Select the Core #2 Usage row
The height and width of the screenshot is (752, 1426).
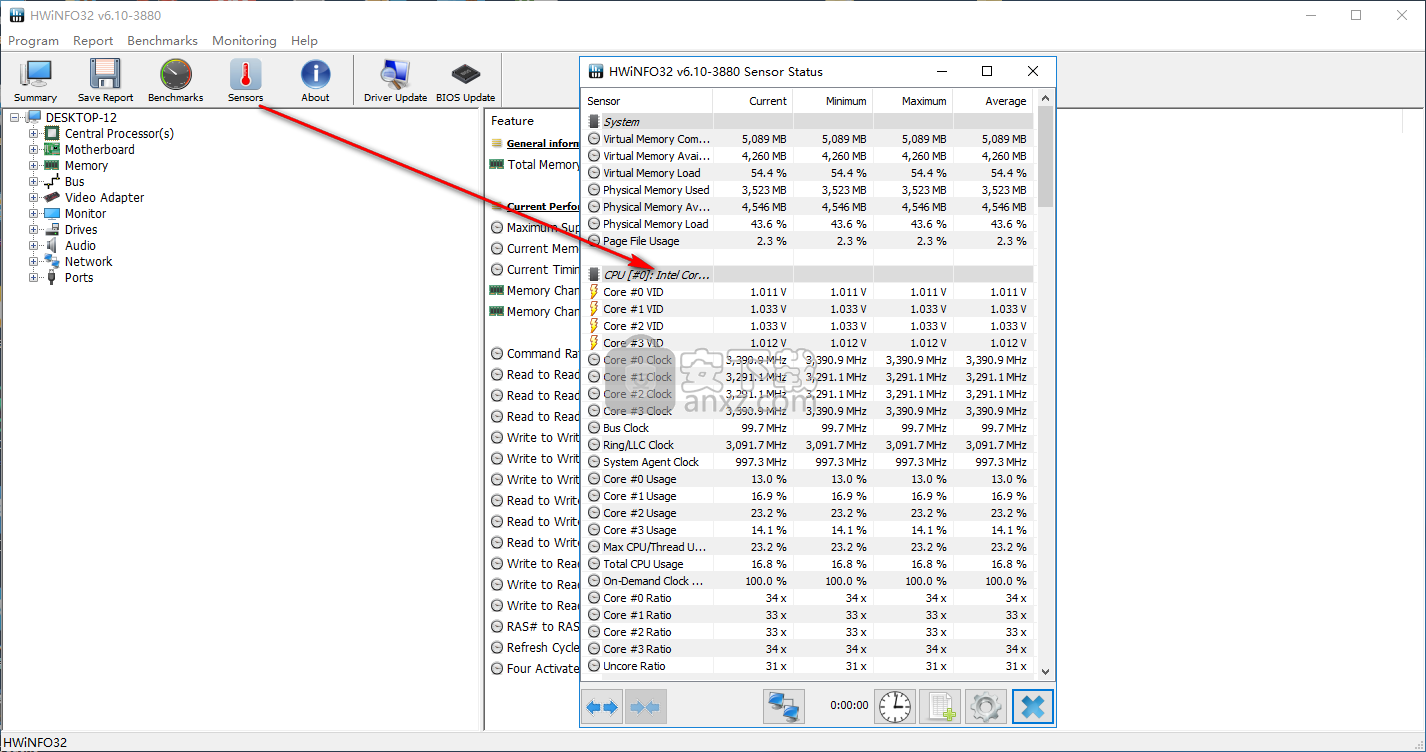(808, 513)
